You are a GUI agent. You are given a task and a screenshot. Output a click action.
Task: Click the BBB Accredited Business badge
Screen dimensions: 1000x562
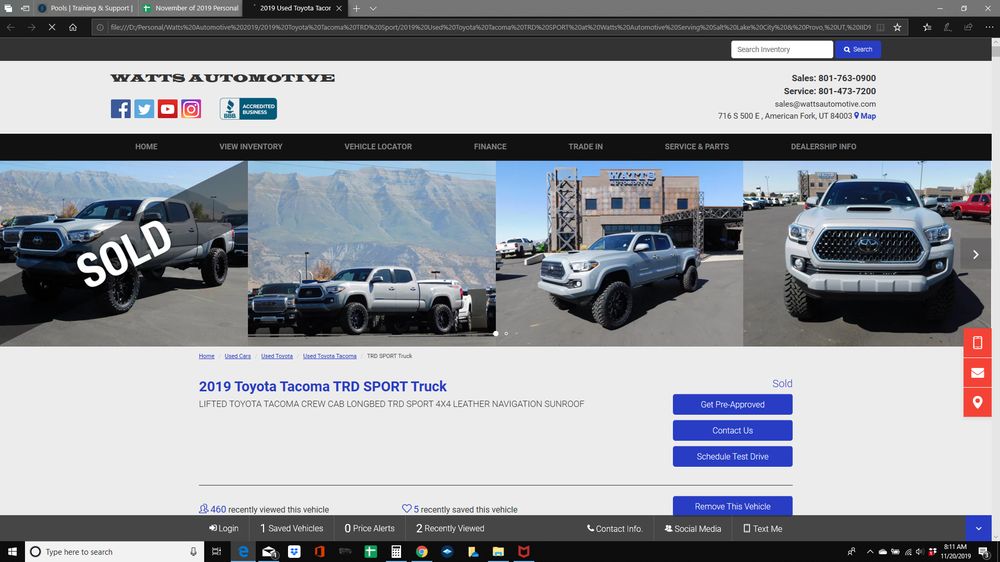248,109
